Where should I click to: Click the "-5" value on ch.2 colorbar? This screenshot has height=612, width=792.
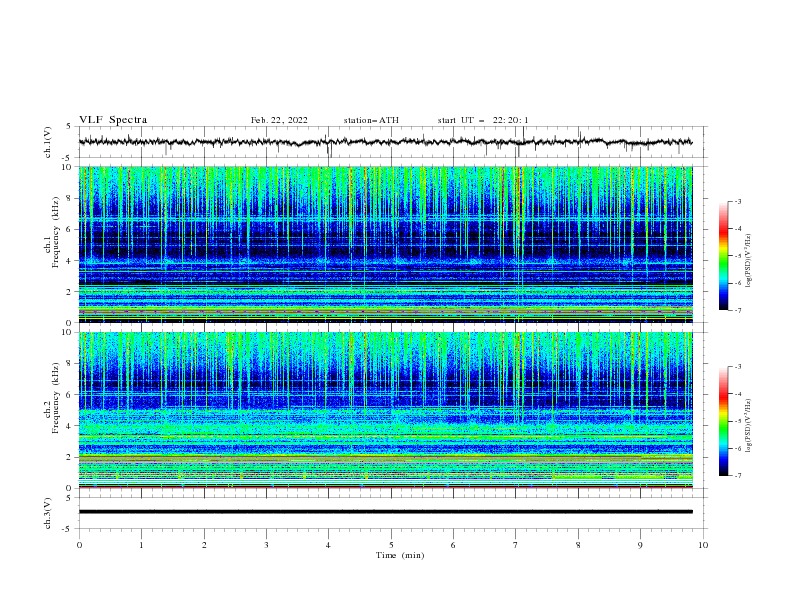[x=738, y=421]
